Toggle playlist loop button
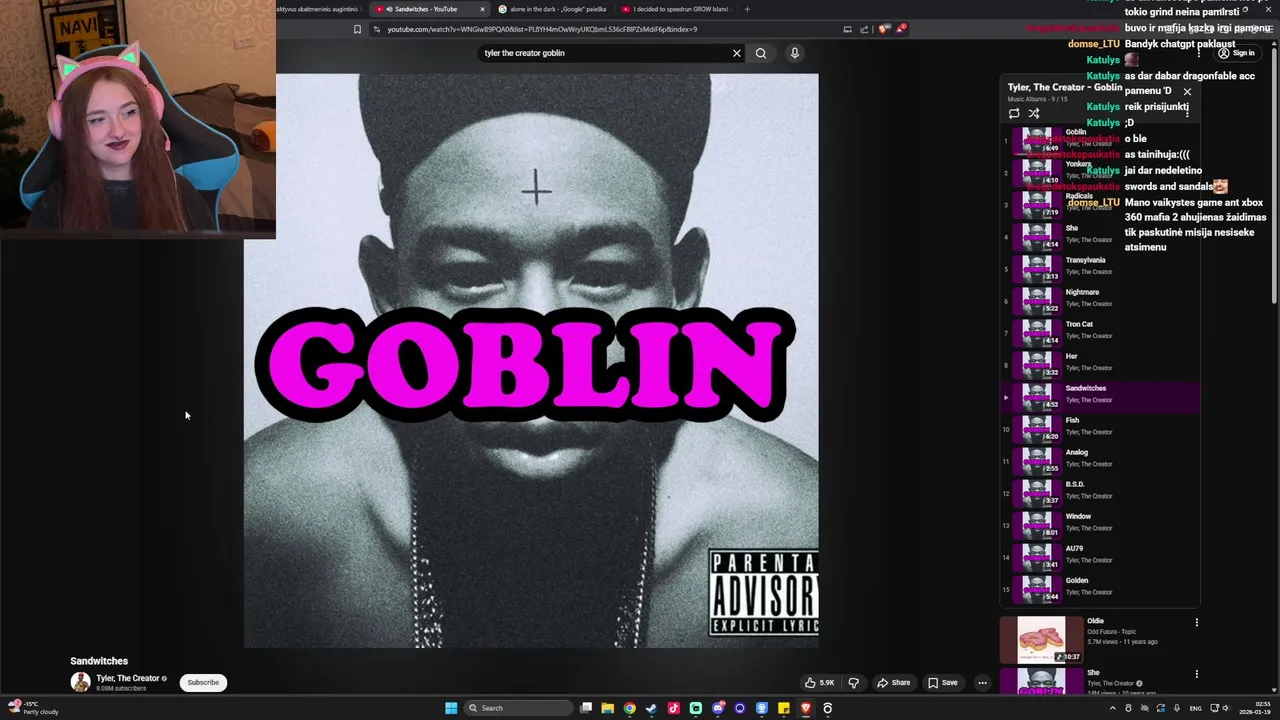 [1014, 113]
